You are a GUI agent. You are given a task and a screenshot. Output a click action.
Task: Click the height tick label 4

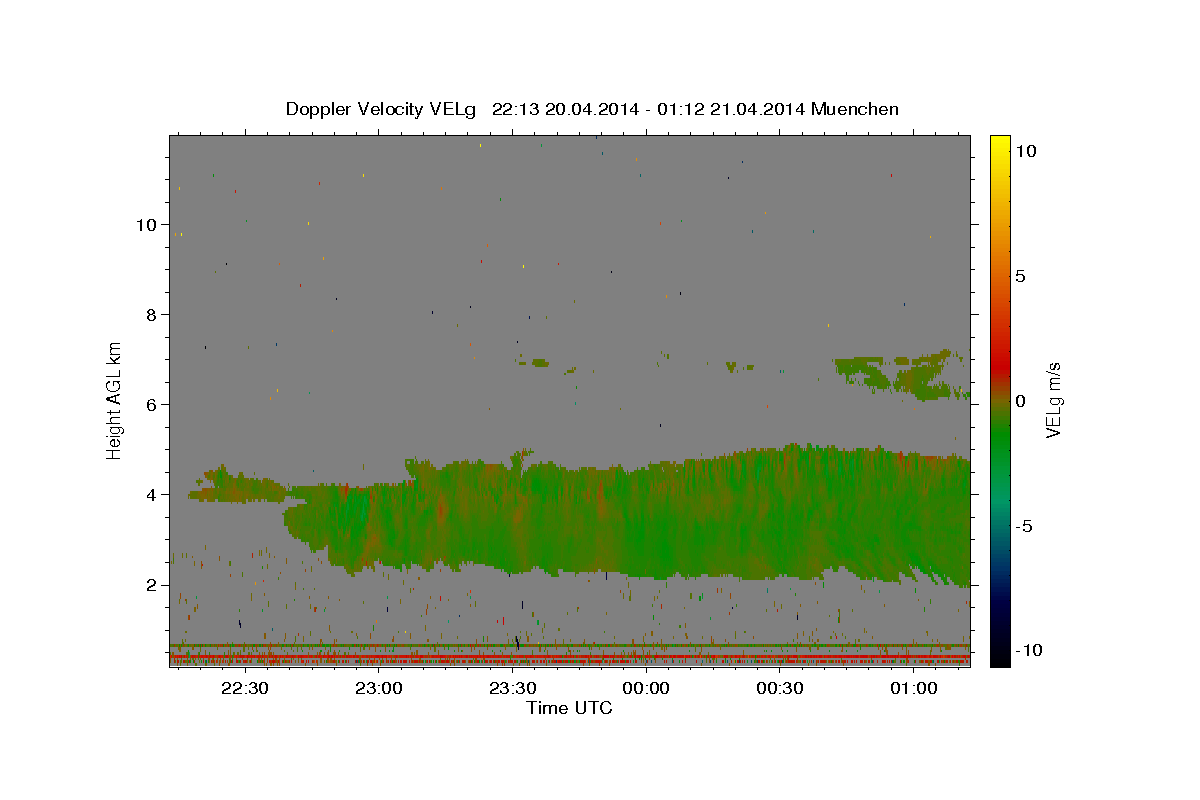click(x=150, y=494)
